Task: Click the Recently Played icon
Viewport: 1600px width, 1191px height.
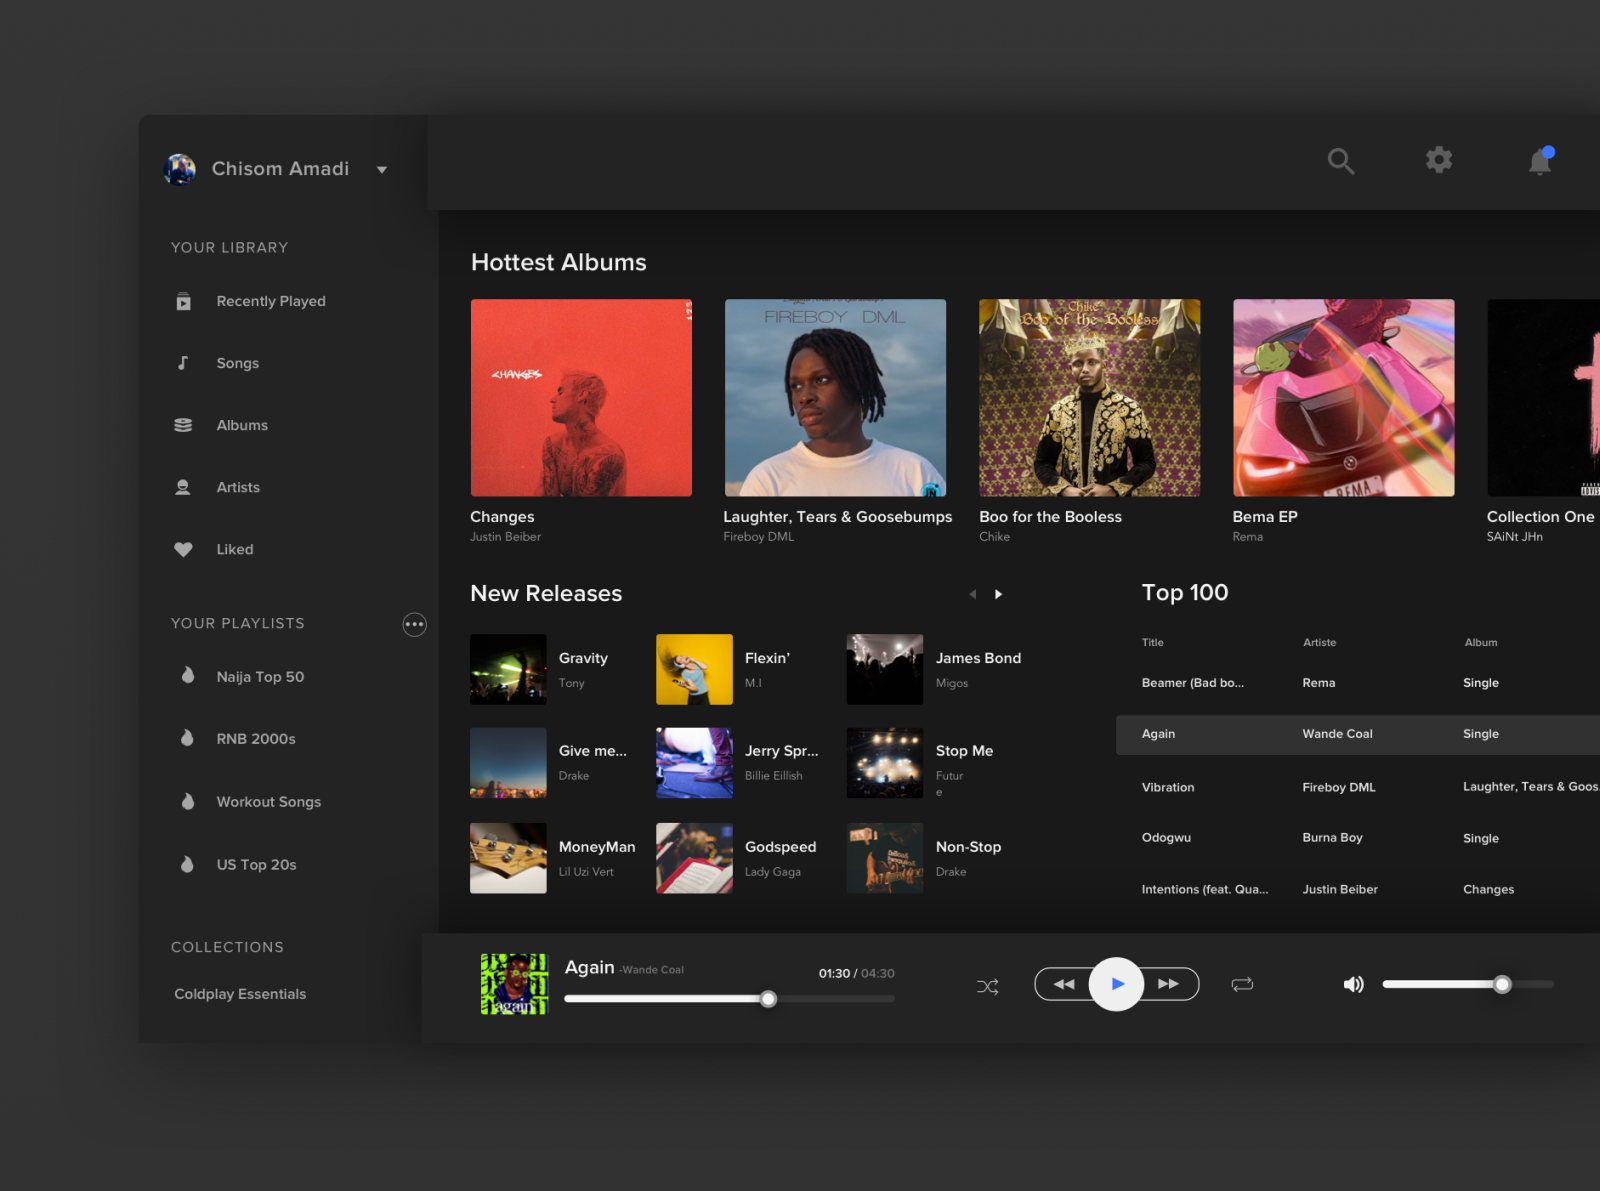Action: (183, 301)
